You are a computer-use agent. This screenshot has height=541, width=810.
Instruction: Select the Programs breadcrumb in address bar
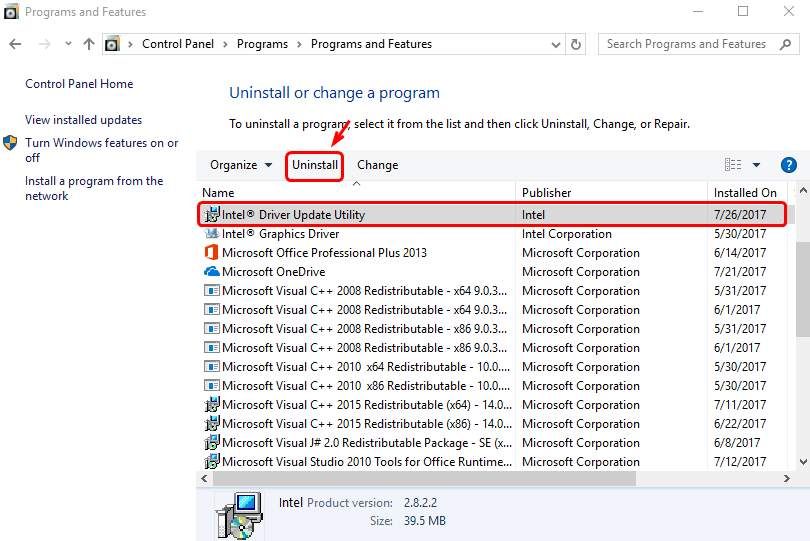(x=262, y=44)
